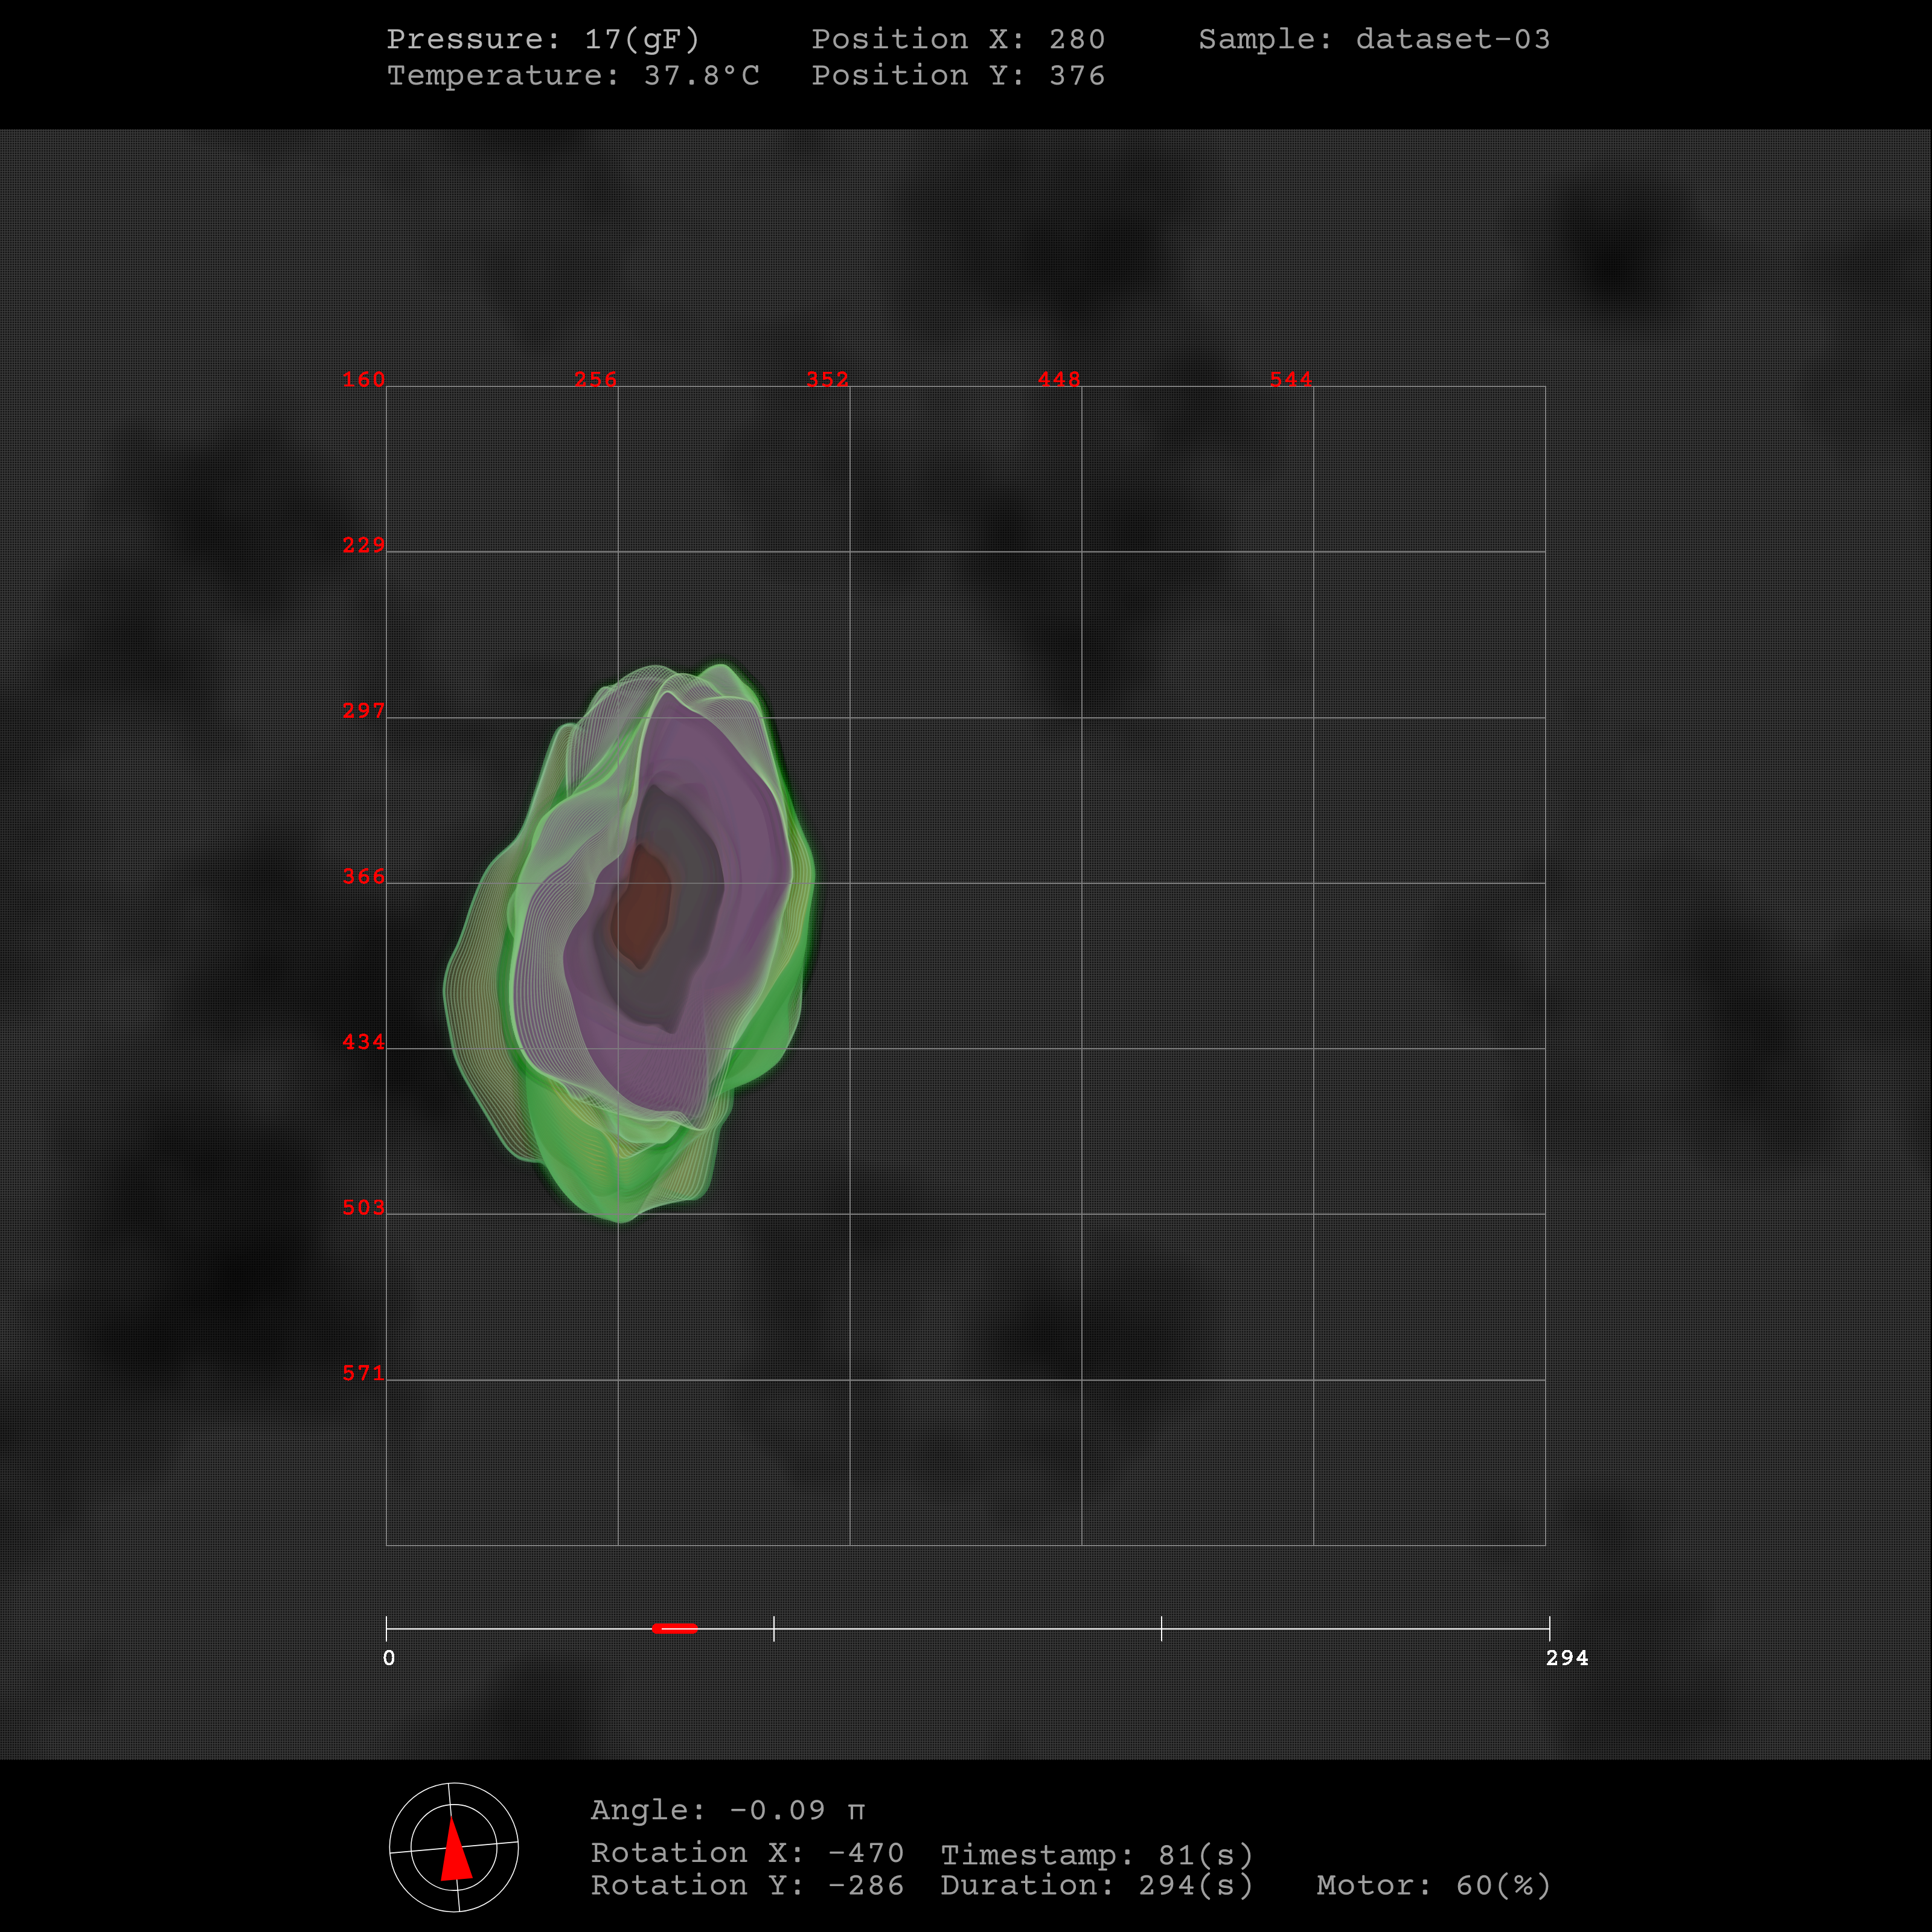Click the timeline start tick labeled 0
The width and height of the screenshot is (1932, 1932).
(x=387, y=1628)
